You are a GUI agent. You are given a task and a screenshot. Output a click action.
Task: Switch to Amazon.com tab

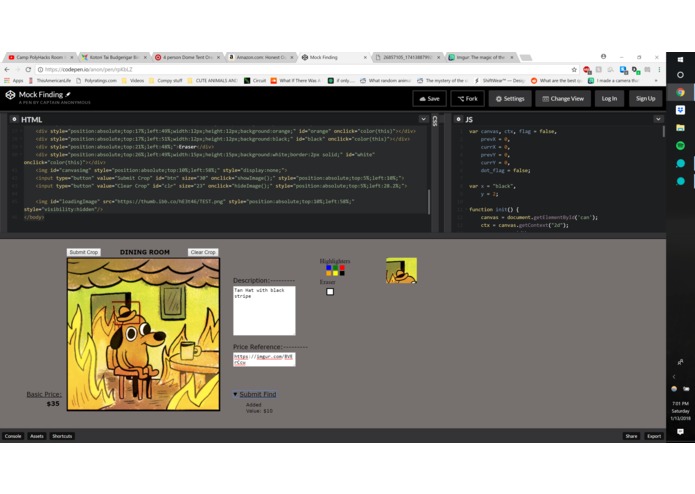pos(260,57)
